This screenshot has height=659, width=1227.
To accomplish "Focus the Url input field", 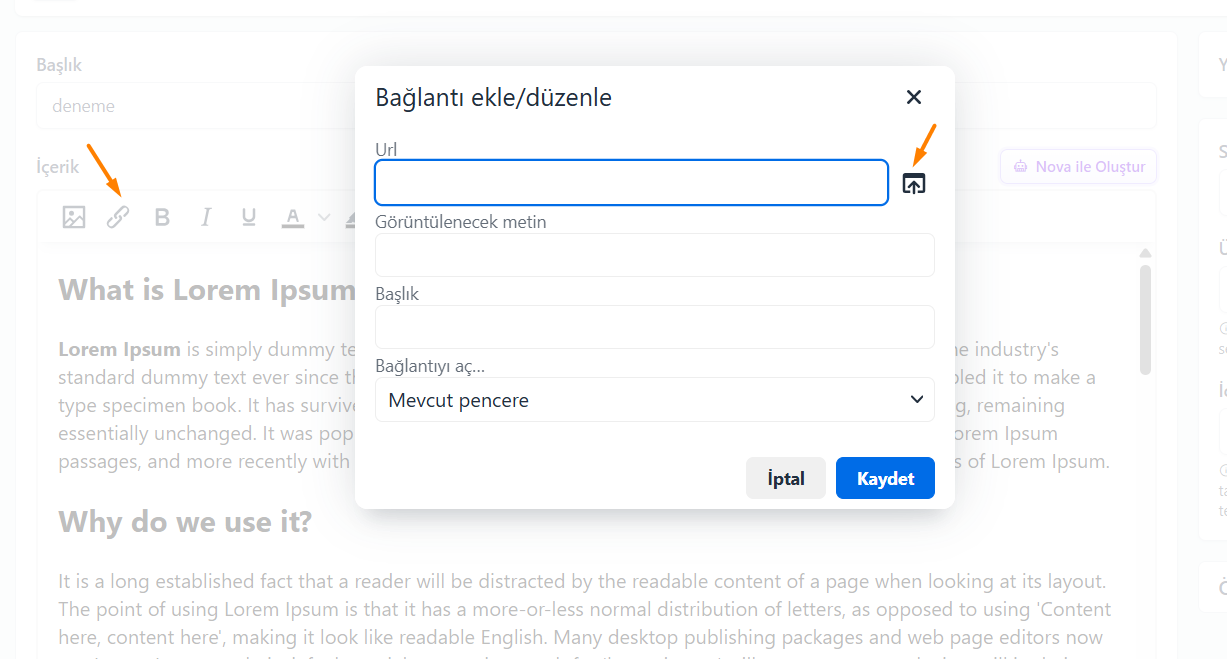I will (632, 183).
